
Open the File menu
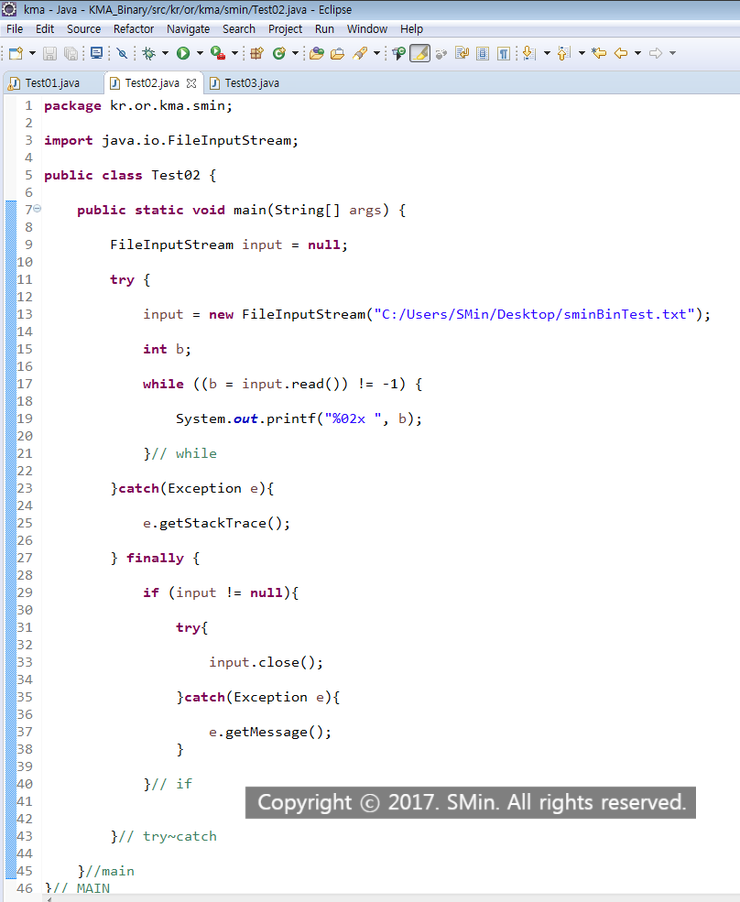coord(15,29)
